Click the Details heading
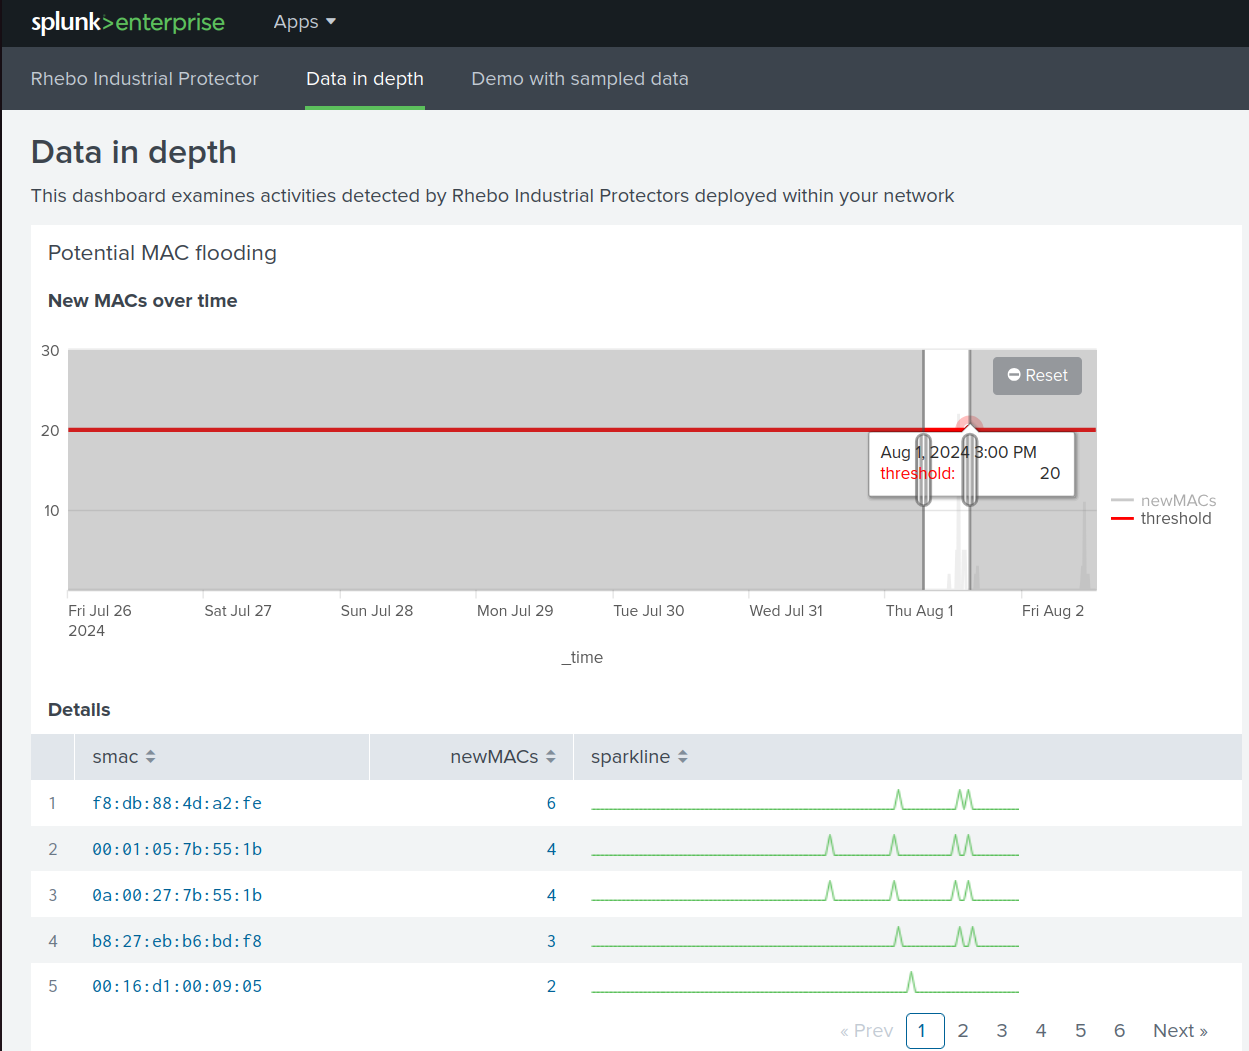1249x1051 pixels. [79, 710]
